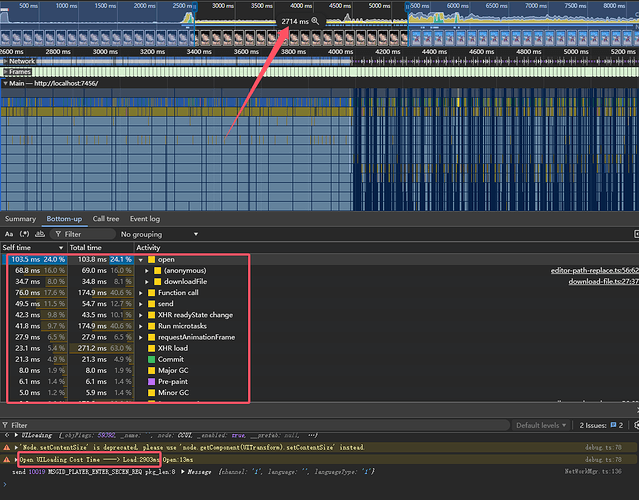
Task: Expand the requestAnimationFrame row
Action: pos(141,337)
